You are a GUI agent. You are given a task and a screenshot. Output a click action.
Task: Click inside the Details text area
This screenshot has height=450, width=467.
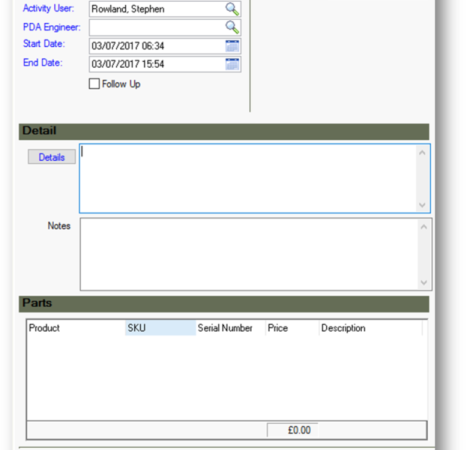point(248,178)
